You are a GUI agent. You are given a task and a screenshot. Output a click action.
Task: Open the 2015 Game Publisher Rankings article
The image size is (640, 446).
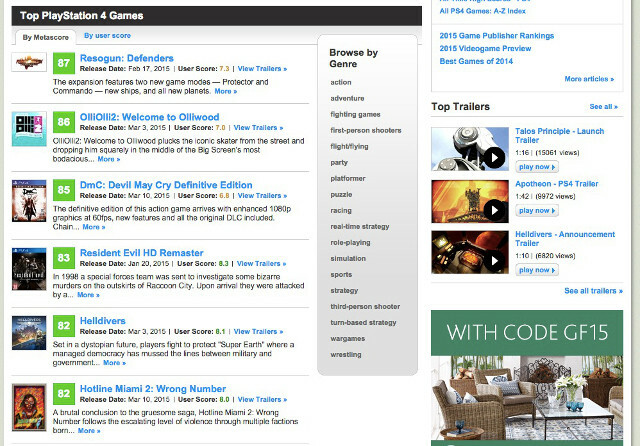(496, 36)
